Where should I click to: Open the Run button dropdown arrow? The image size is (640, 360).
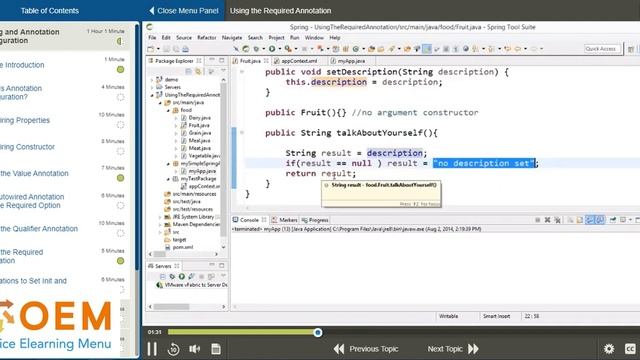(279, 49)
